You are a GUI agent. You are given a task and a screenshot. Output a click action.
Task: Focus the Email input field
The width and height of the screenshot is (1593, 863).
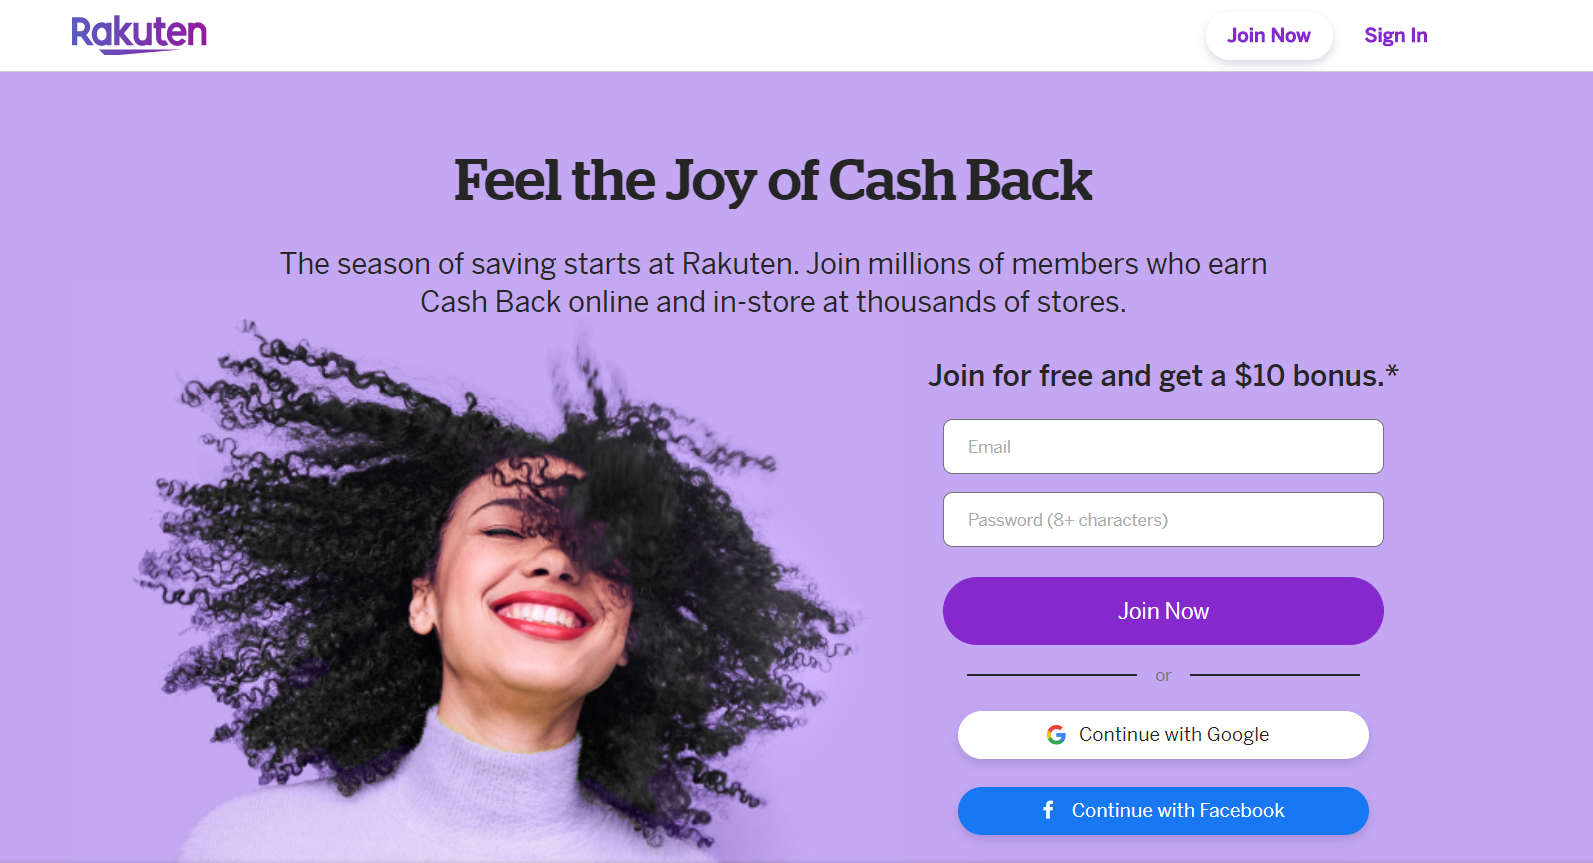(1163, 447)
